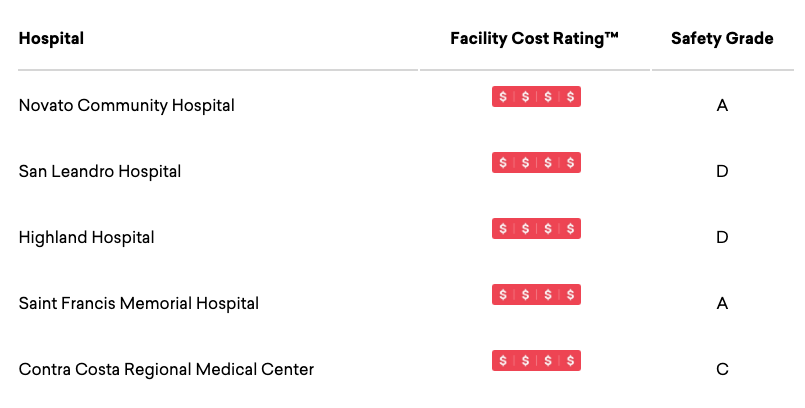Open Saint Francis Memorial Hospital entry
Screen dimensions: 805x408
coord(139,303)
